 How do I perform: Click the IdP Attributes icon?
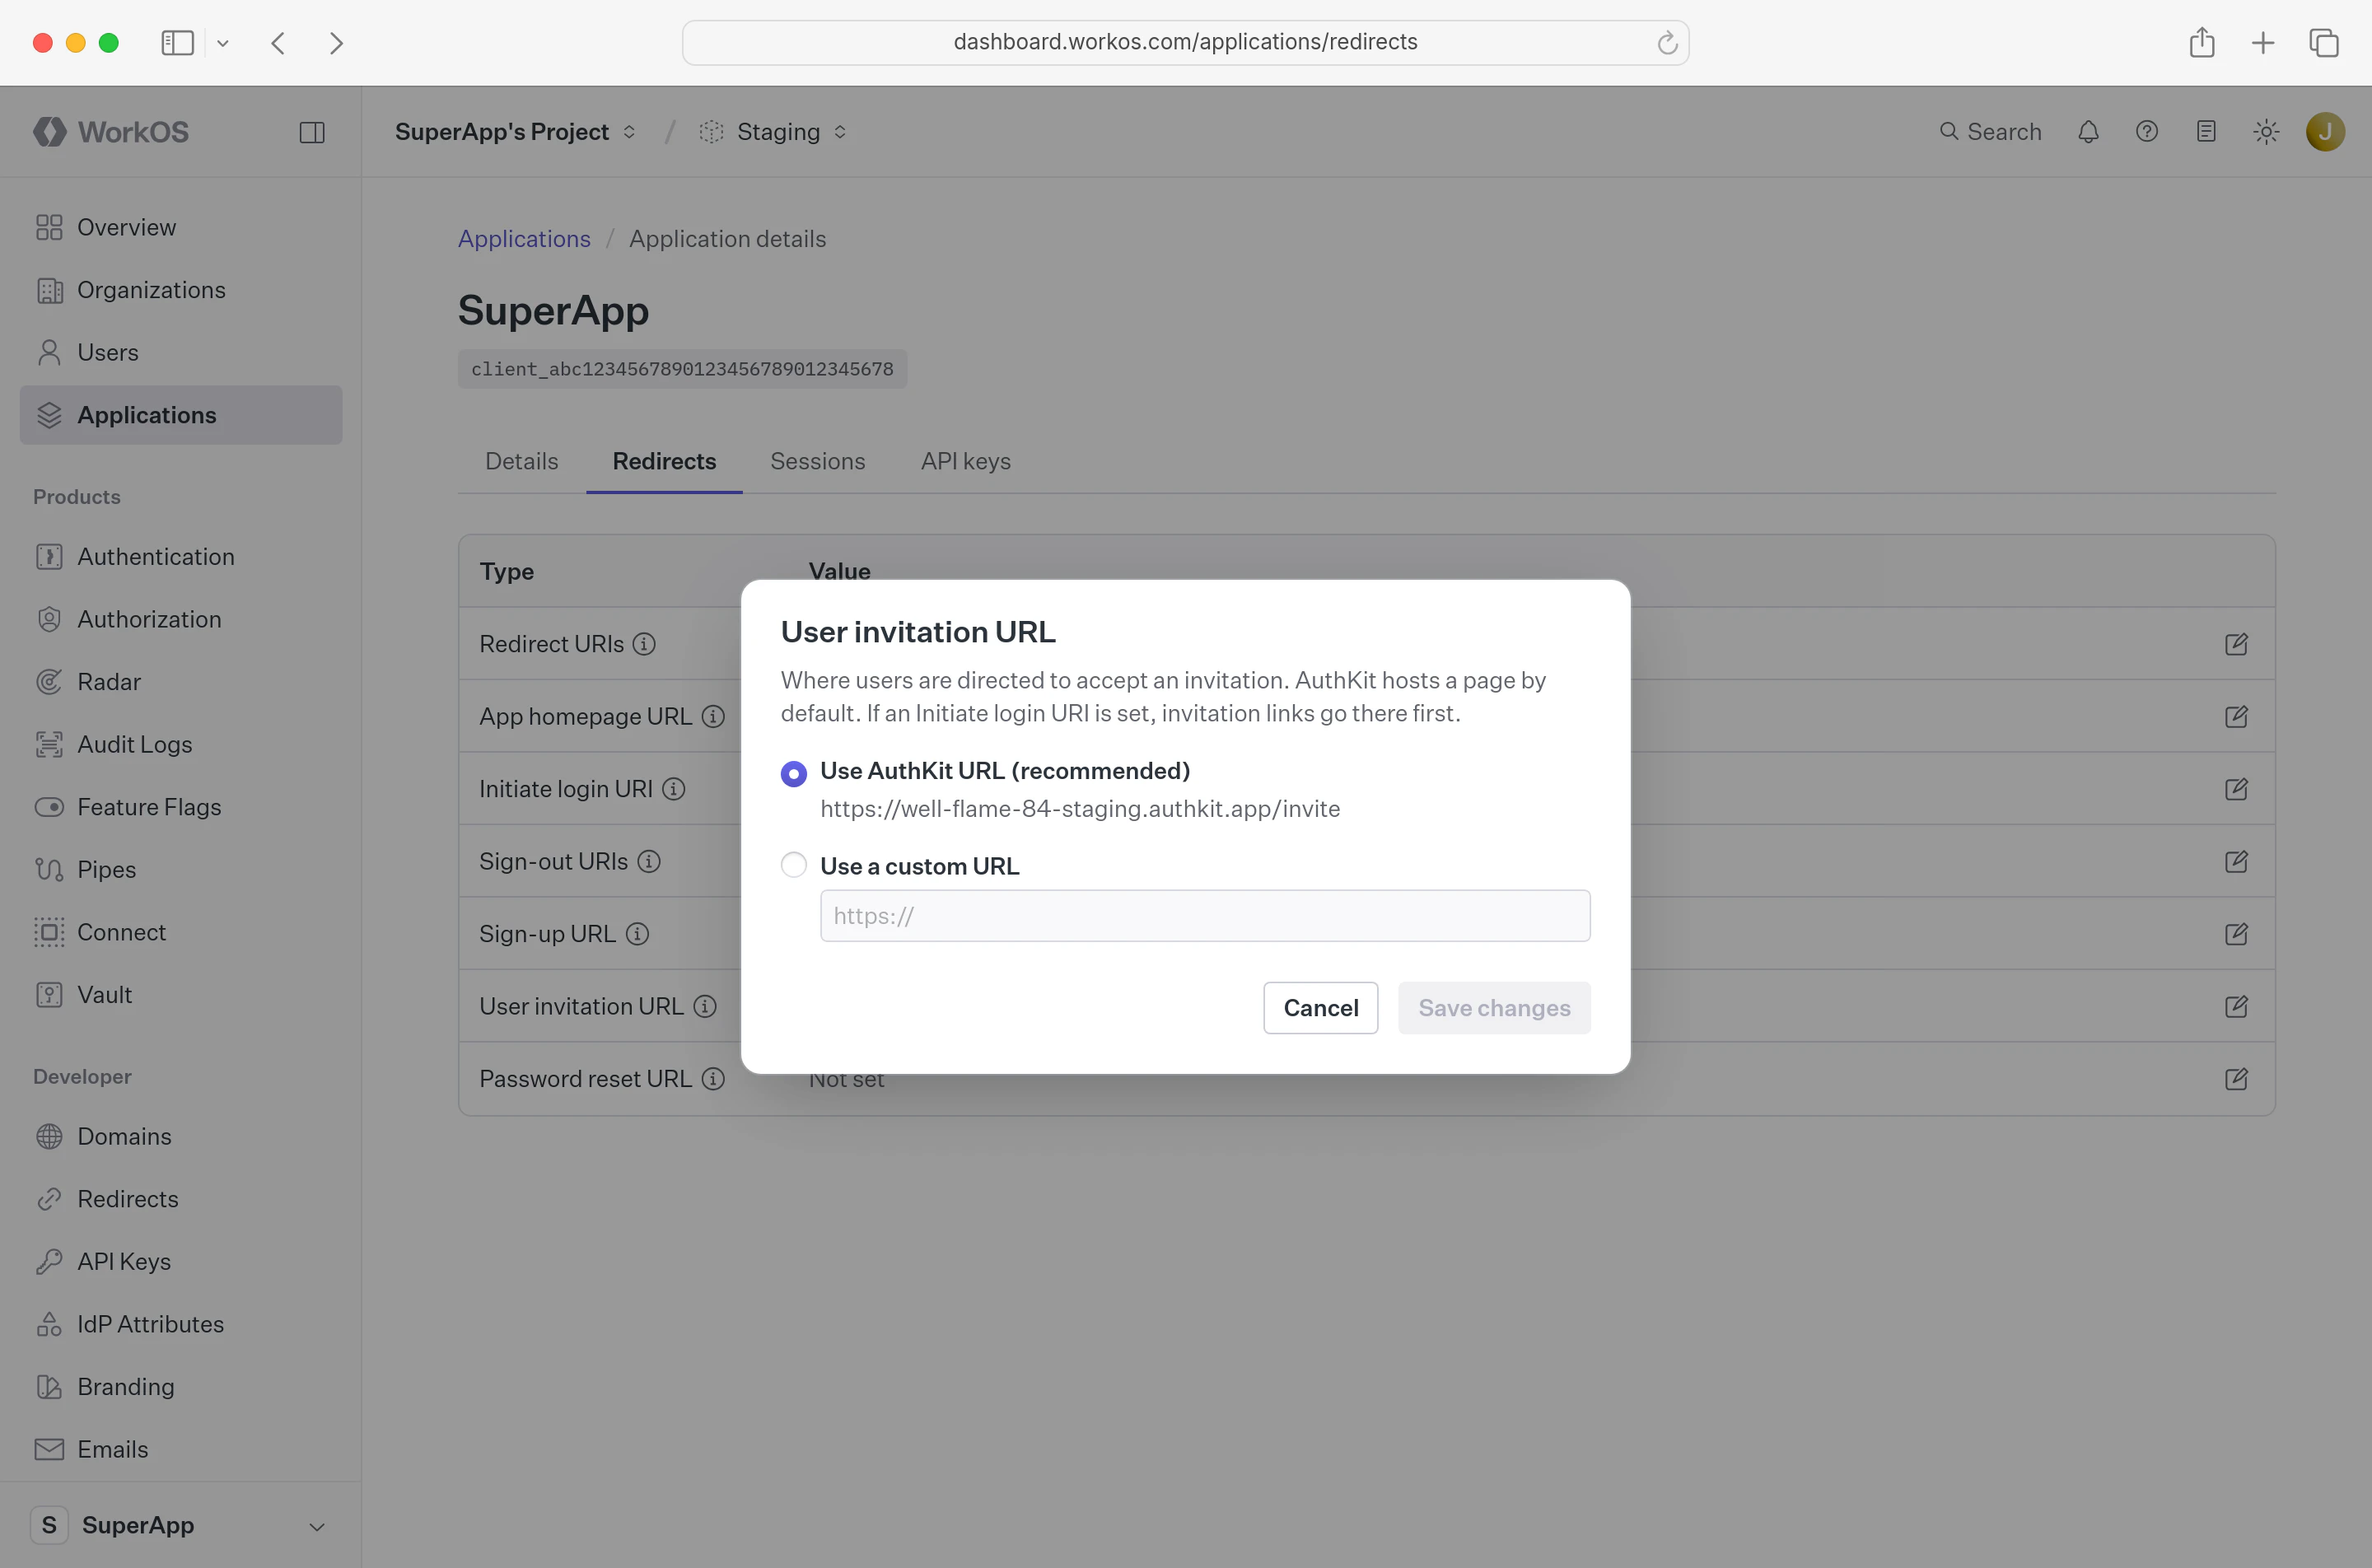pyautogui.click(x=49, y=1324)
